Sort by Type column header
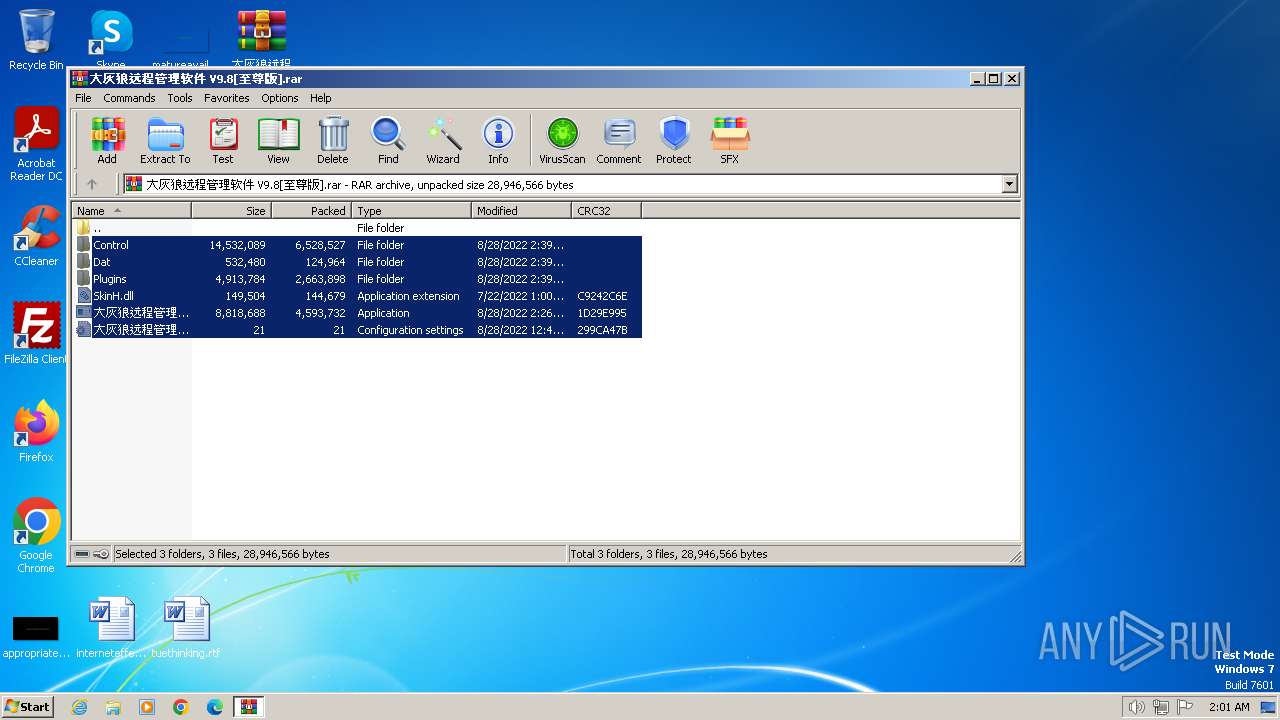 click(411, 211)
